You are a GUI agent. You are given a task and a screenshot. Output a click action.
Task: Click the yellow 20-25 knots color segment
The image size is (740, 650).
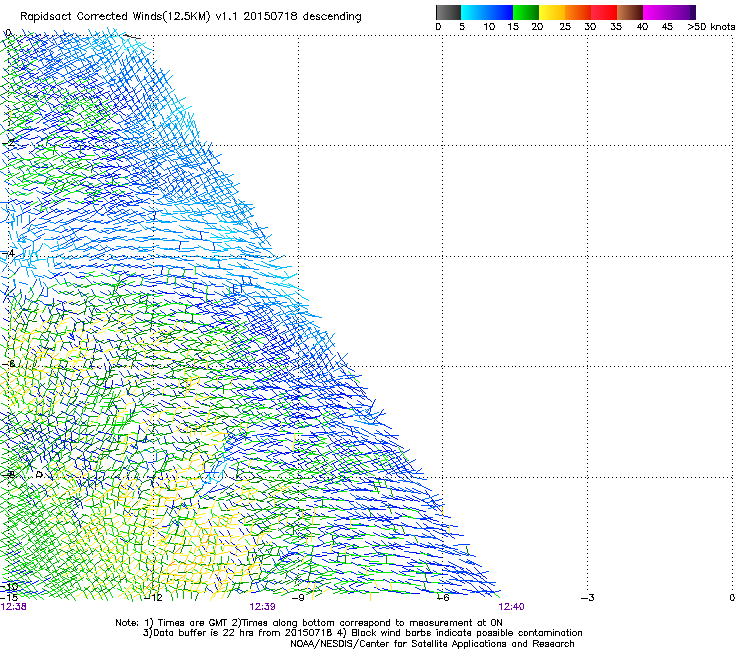pyautogui.click(x=552, y=12)
